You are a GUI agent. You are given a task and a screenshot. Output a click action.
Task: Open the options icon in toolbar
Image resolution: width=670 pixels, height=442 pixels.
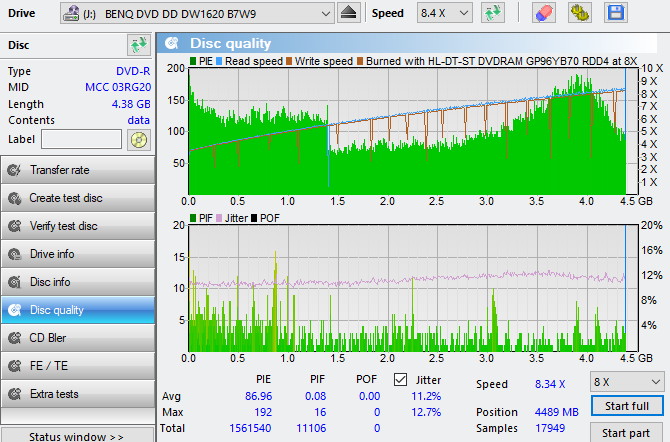tap(579, 13)
